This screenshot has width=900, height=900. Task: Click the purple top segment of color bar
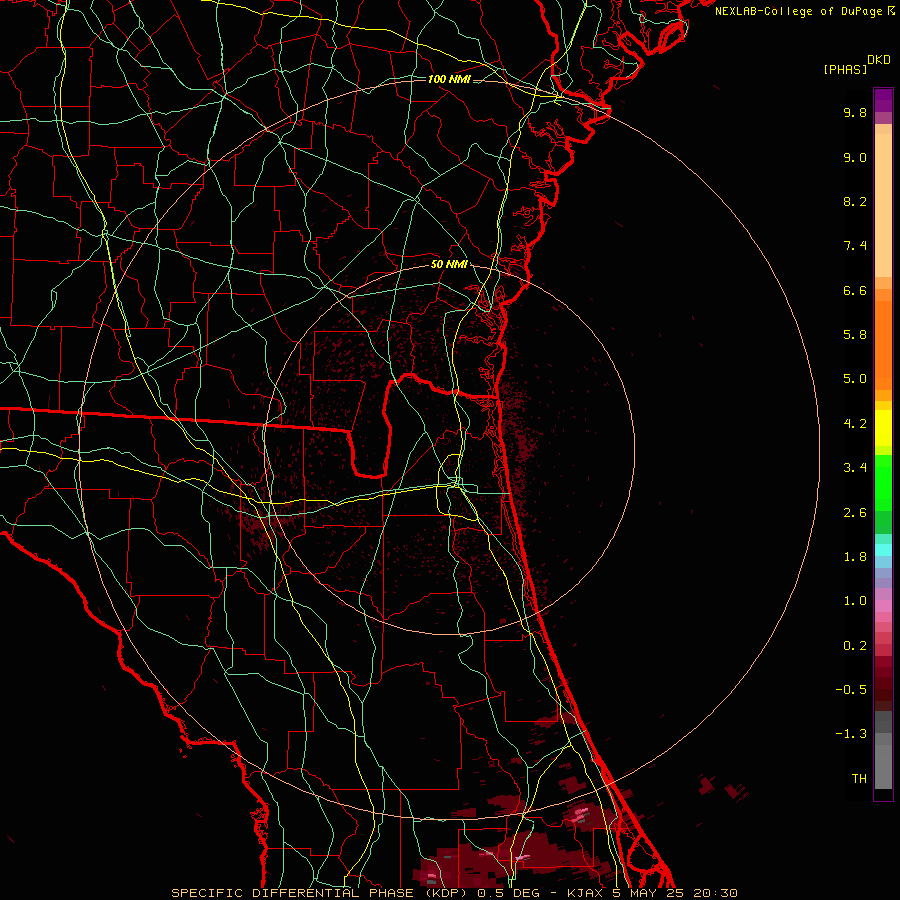point(883,100)
